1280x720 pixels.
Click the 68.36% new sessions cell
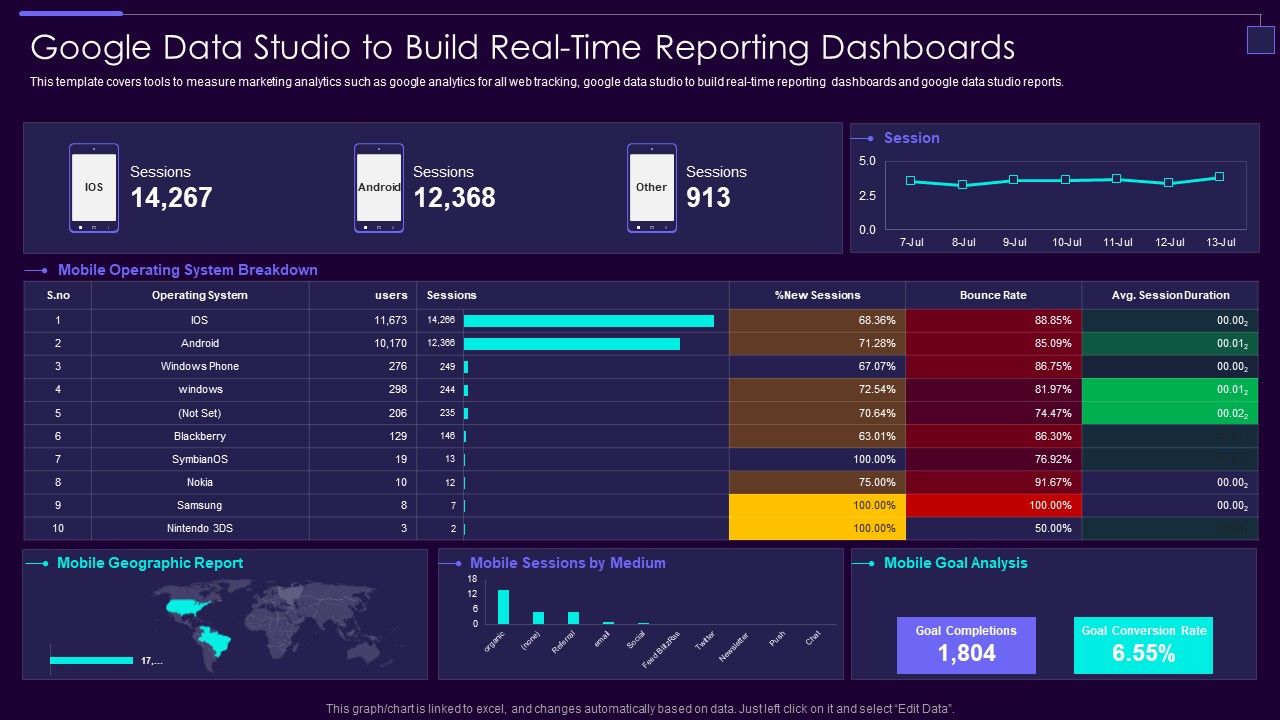coord(817,320)
